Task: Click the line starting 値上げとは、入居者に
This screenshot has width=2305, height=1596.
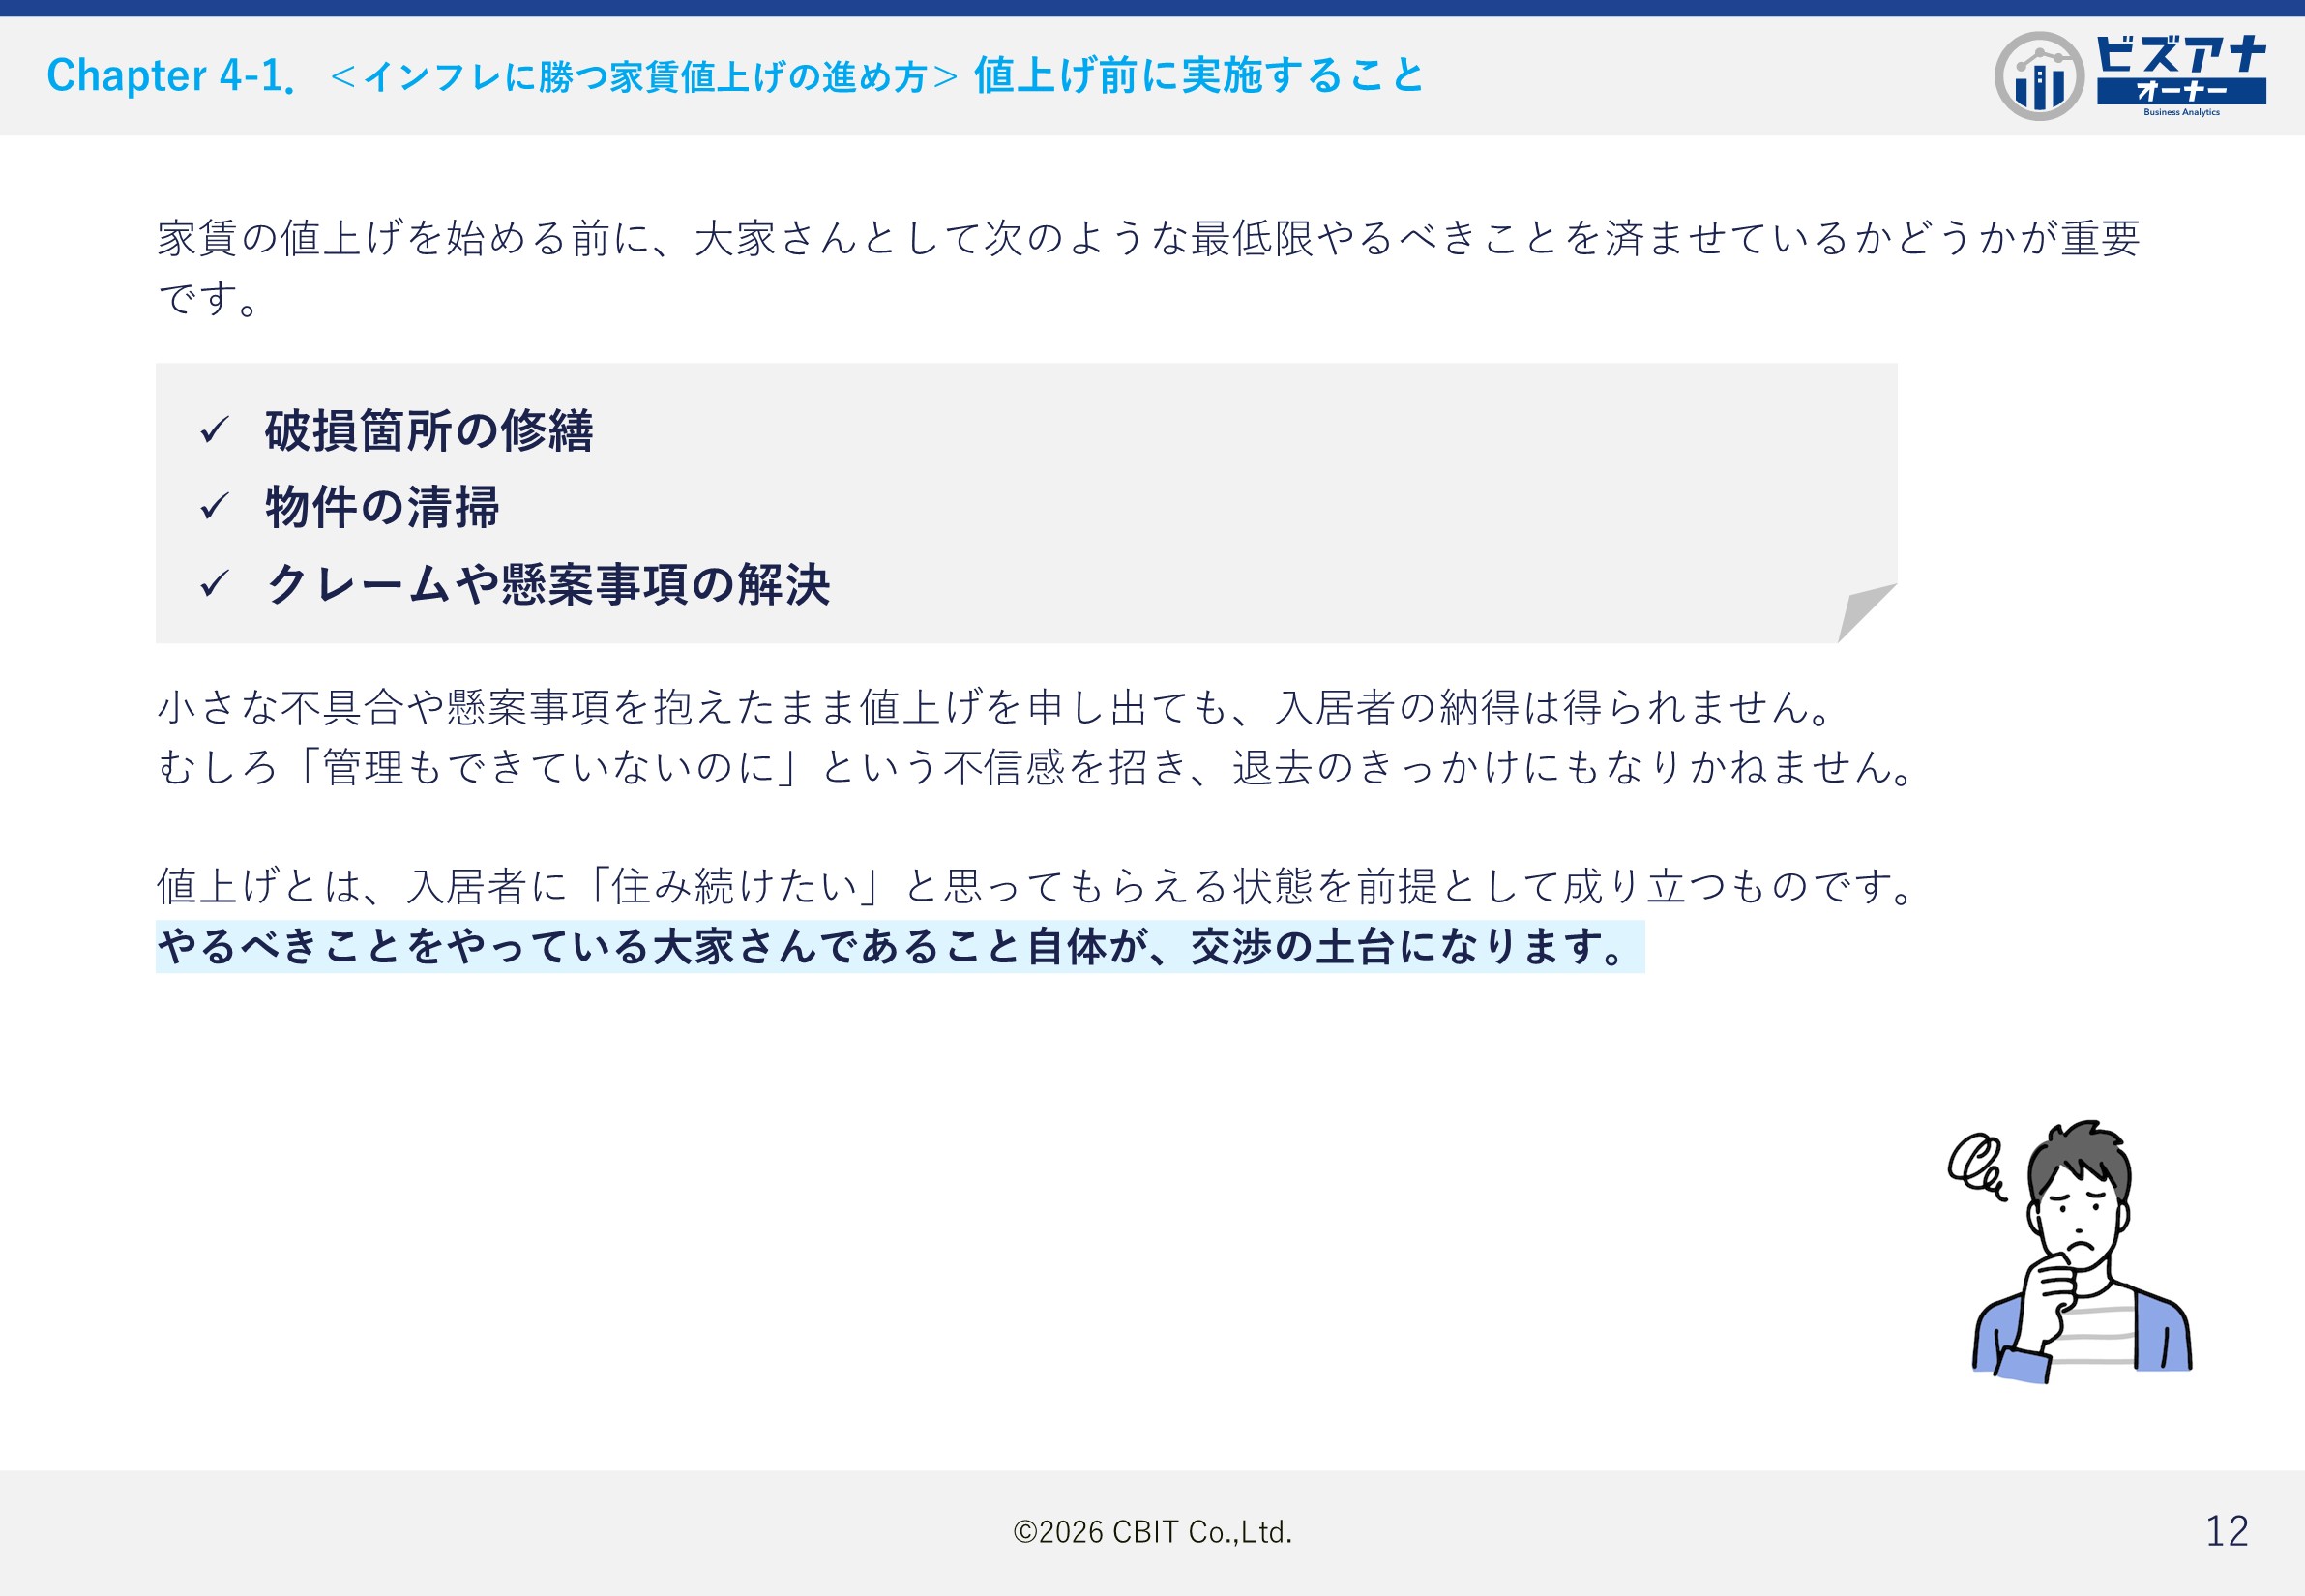Action: click(1037, 886)
